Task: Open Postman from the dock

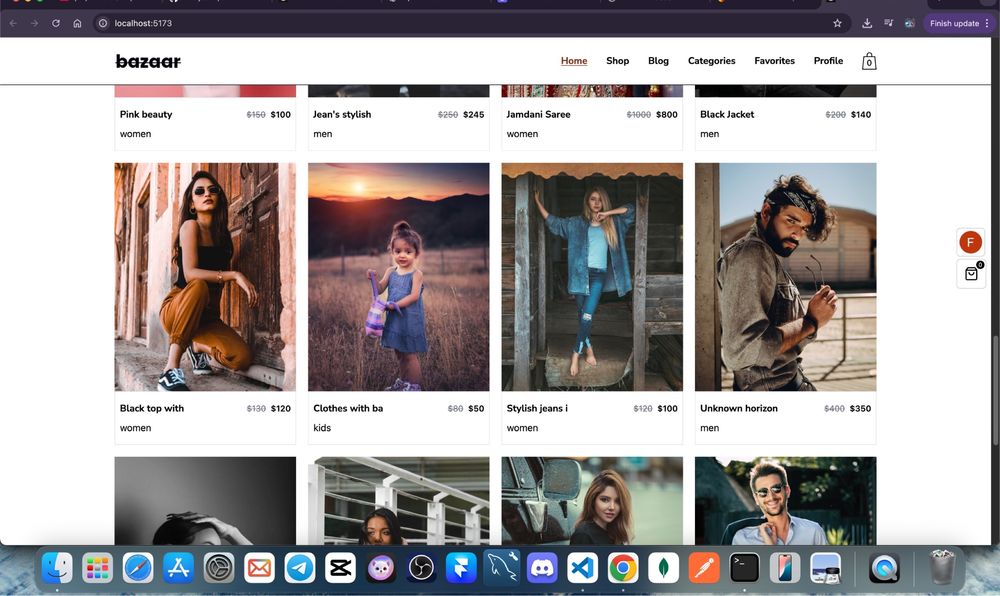Action: (703, 567)
